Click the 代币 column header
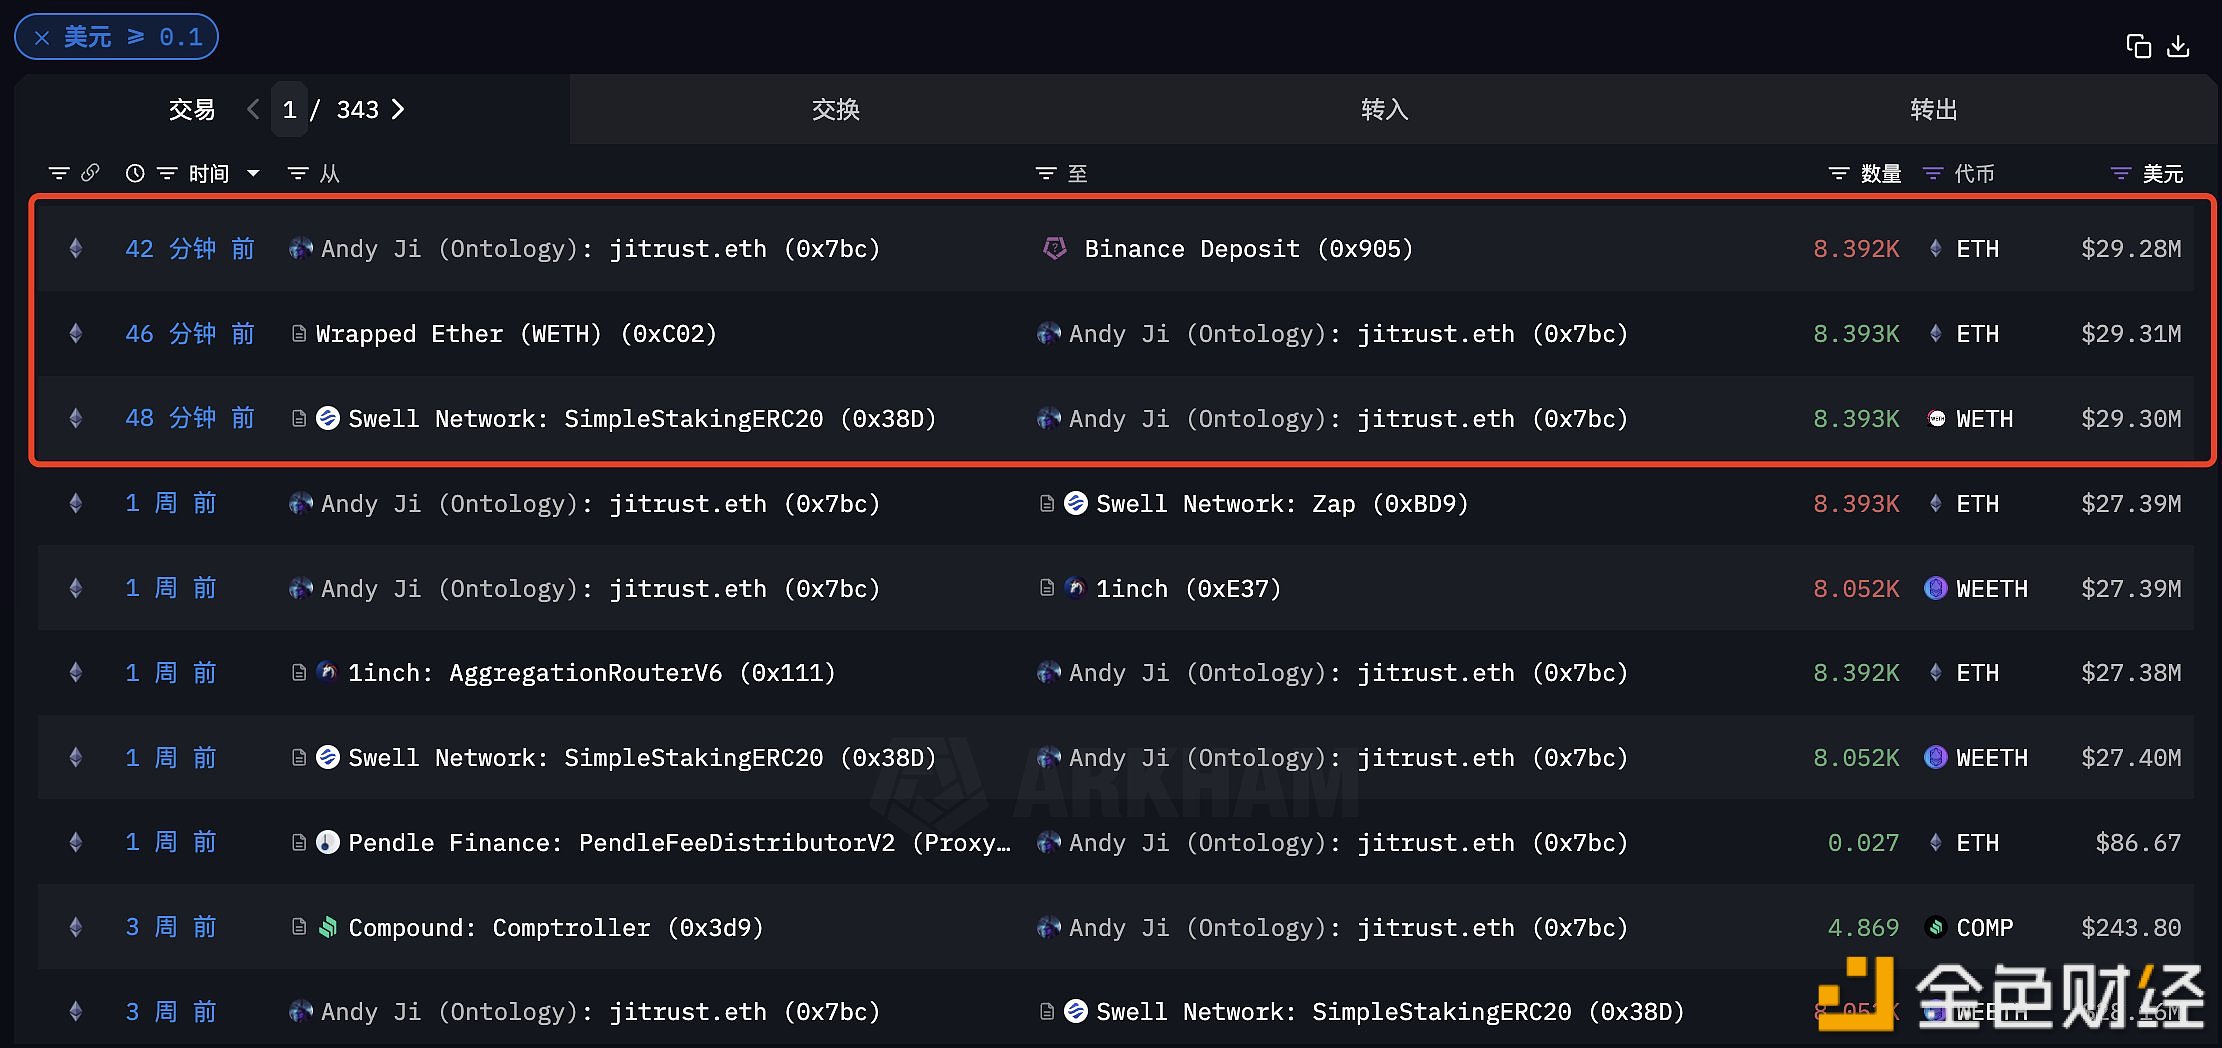This screenshot has width=2222, height=1048. click(x=1975, y=174)
